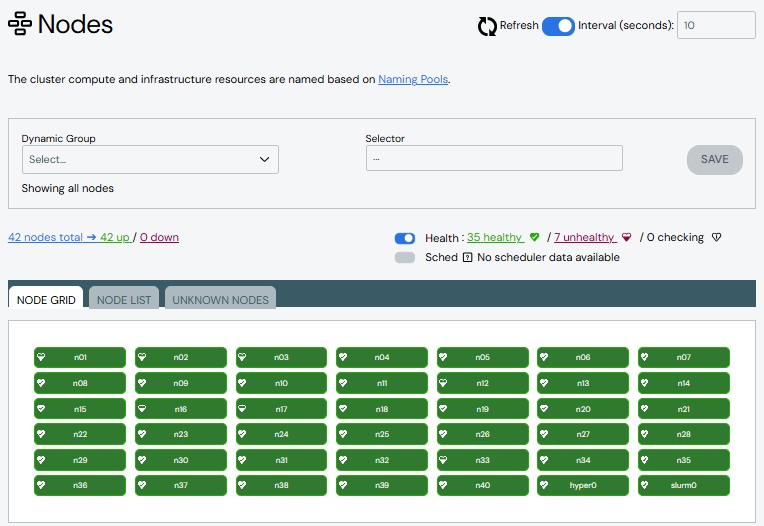764x526 pixels.
Task: Click the checking heart outline icon
Action: click(716, 237)
